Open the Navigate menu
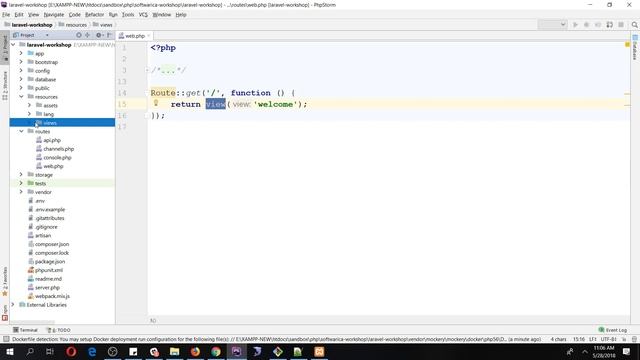The width and height of the screenshot is (640, 360). pos(54,15)
